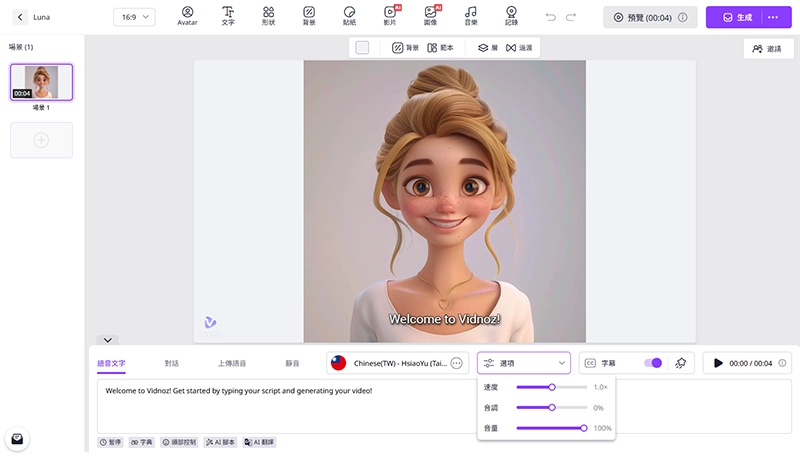
Task: Switch to the dialogue (對話) tab
Action: point(171,363)
